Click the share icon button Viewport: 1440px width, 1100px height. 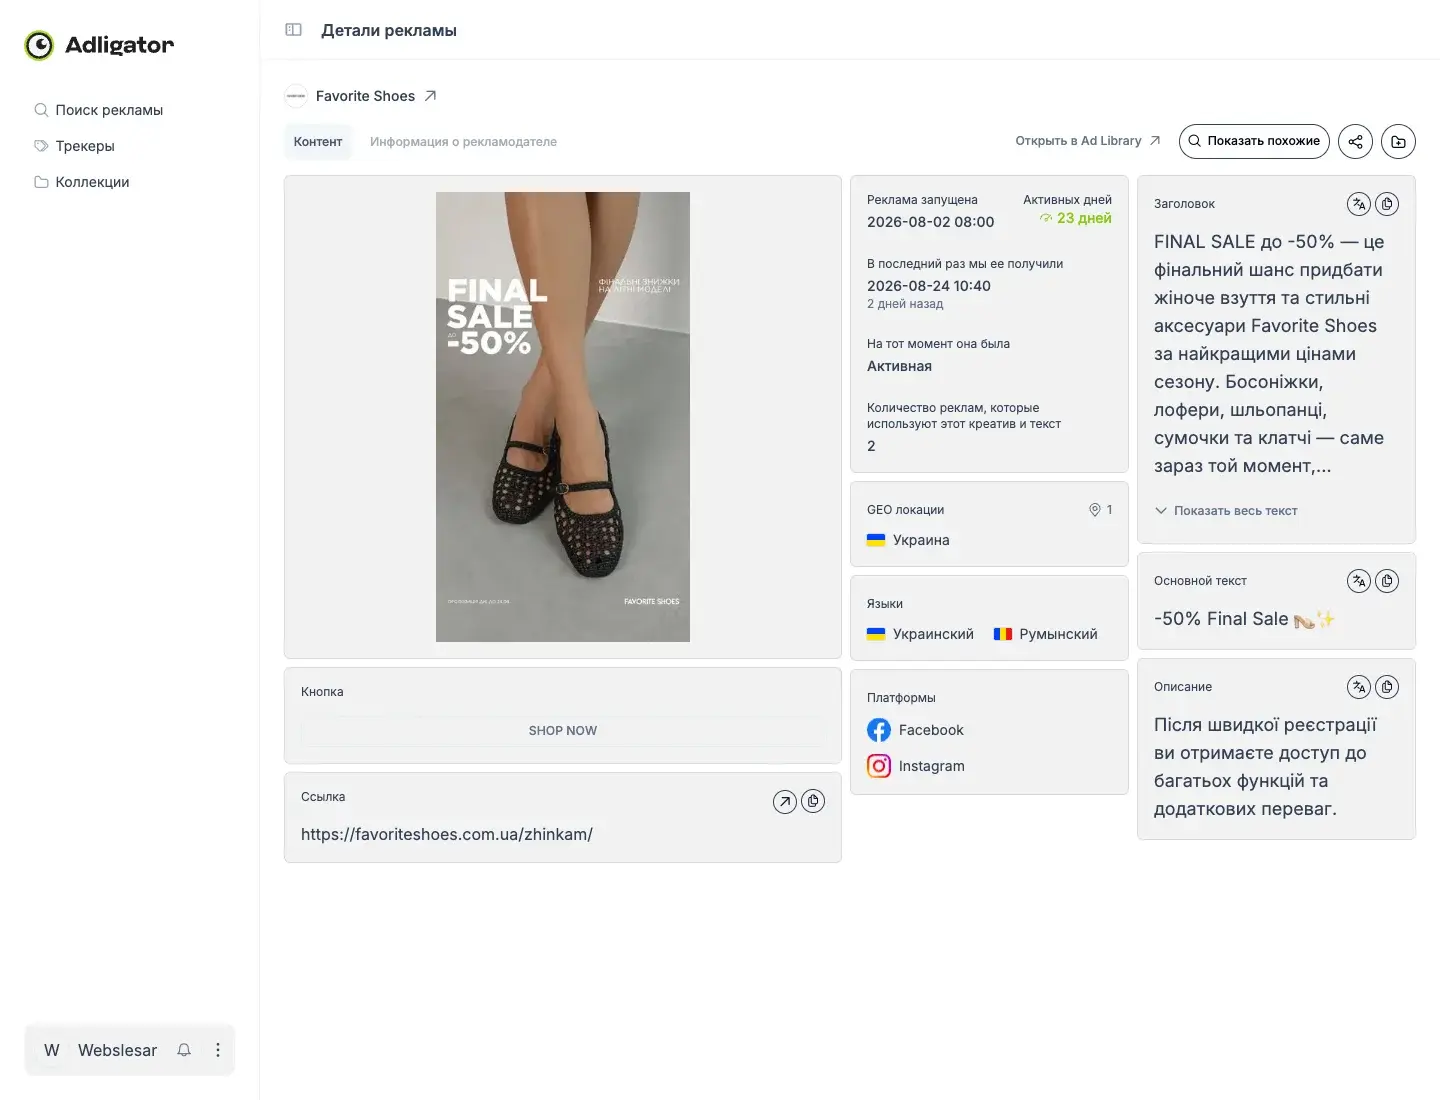pyautogui.click(x=1355, y=141)
